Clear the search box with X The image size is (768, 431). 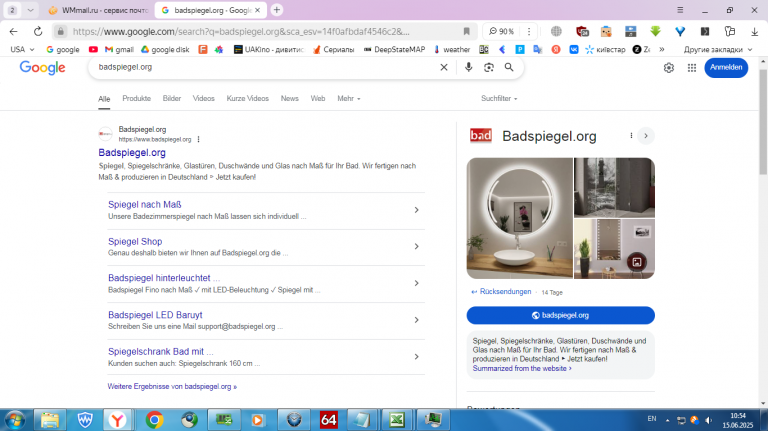[444, 67]
